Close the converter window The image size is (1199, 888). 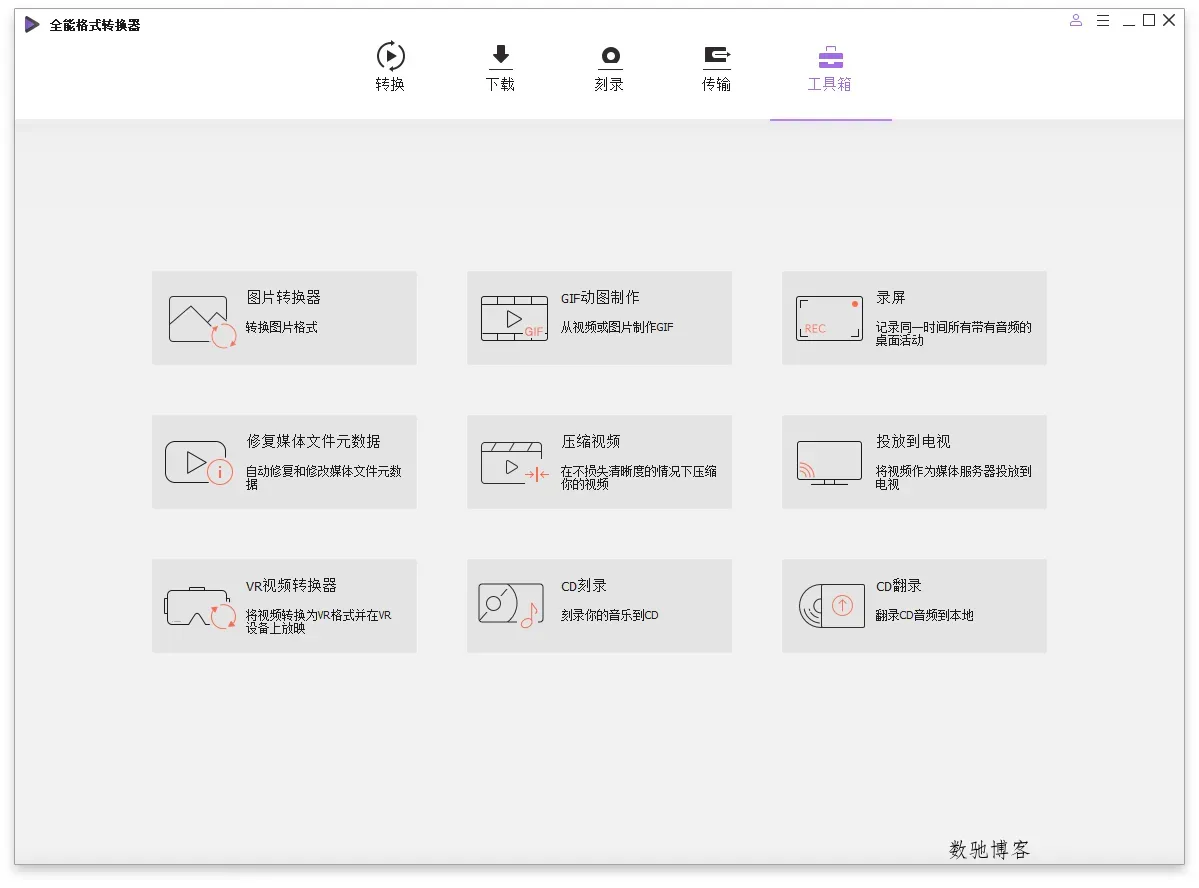pyautogui.click(x=1169, y=21)
